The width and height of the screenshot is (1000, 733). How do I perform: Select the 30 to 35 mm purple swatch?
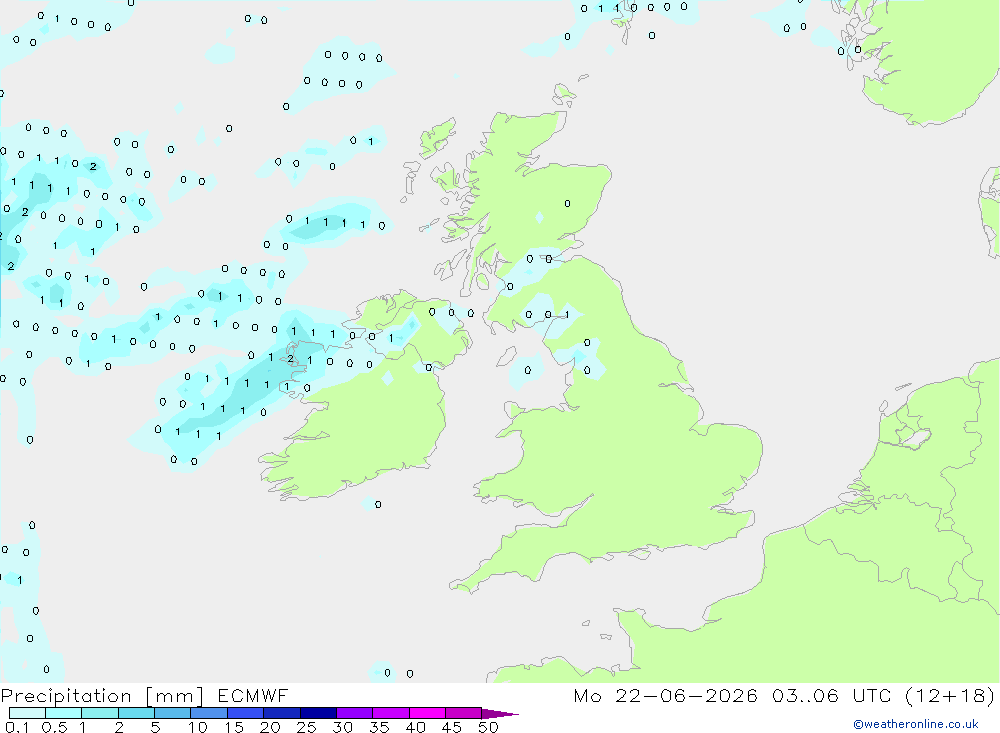tap(355, 713)
